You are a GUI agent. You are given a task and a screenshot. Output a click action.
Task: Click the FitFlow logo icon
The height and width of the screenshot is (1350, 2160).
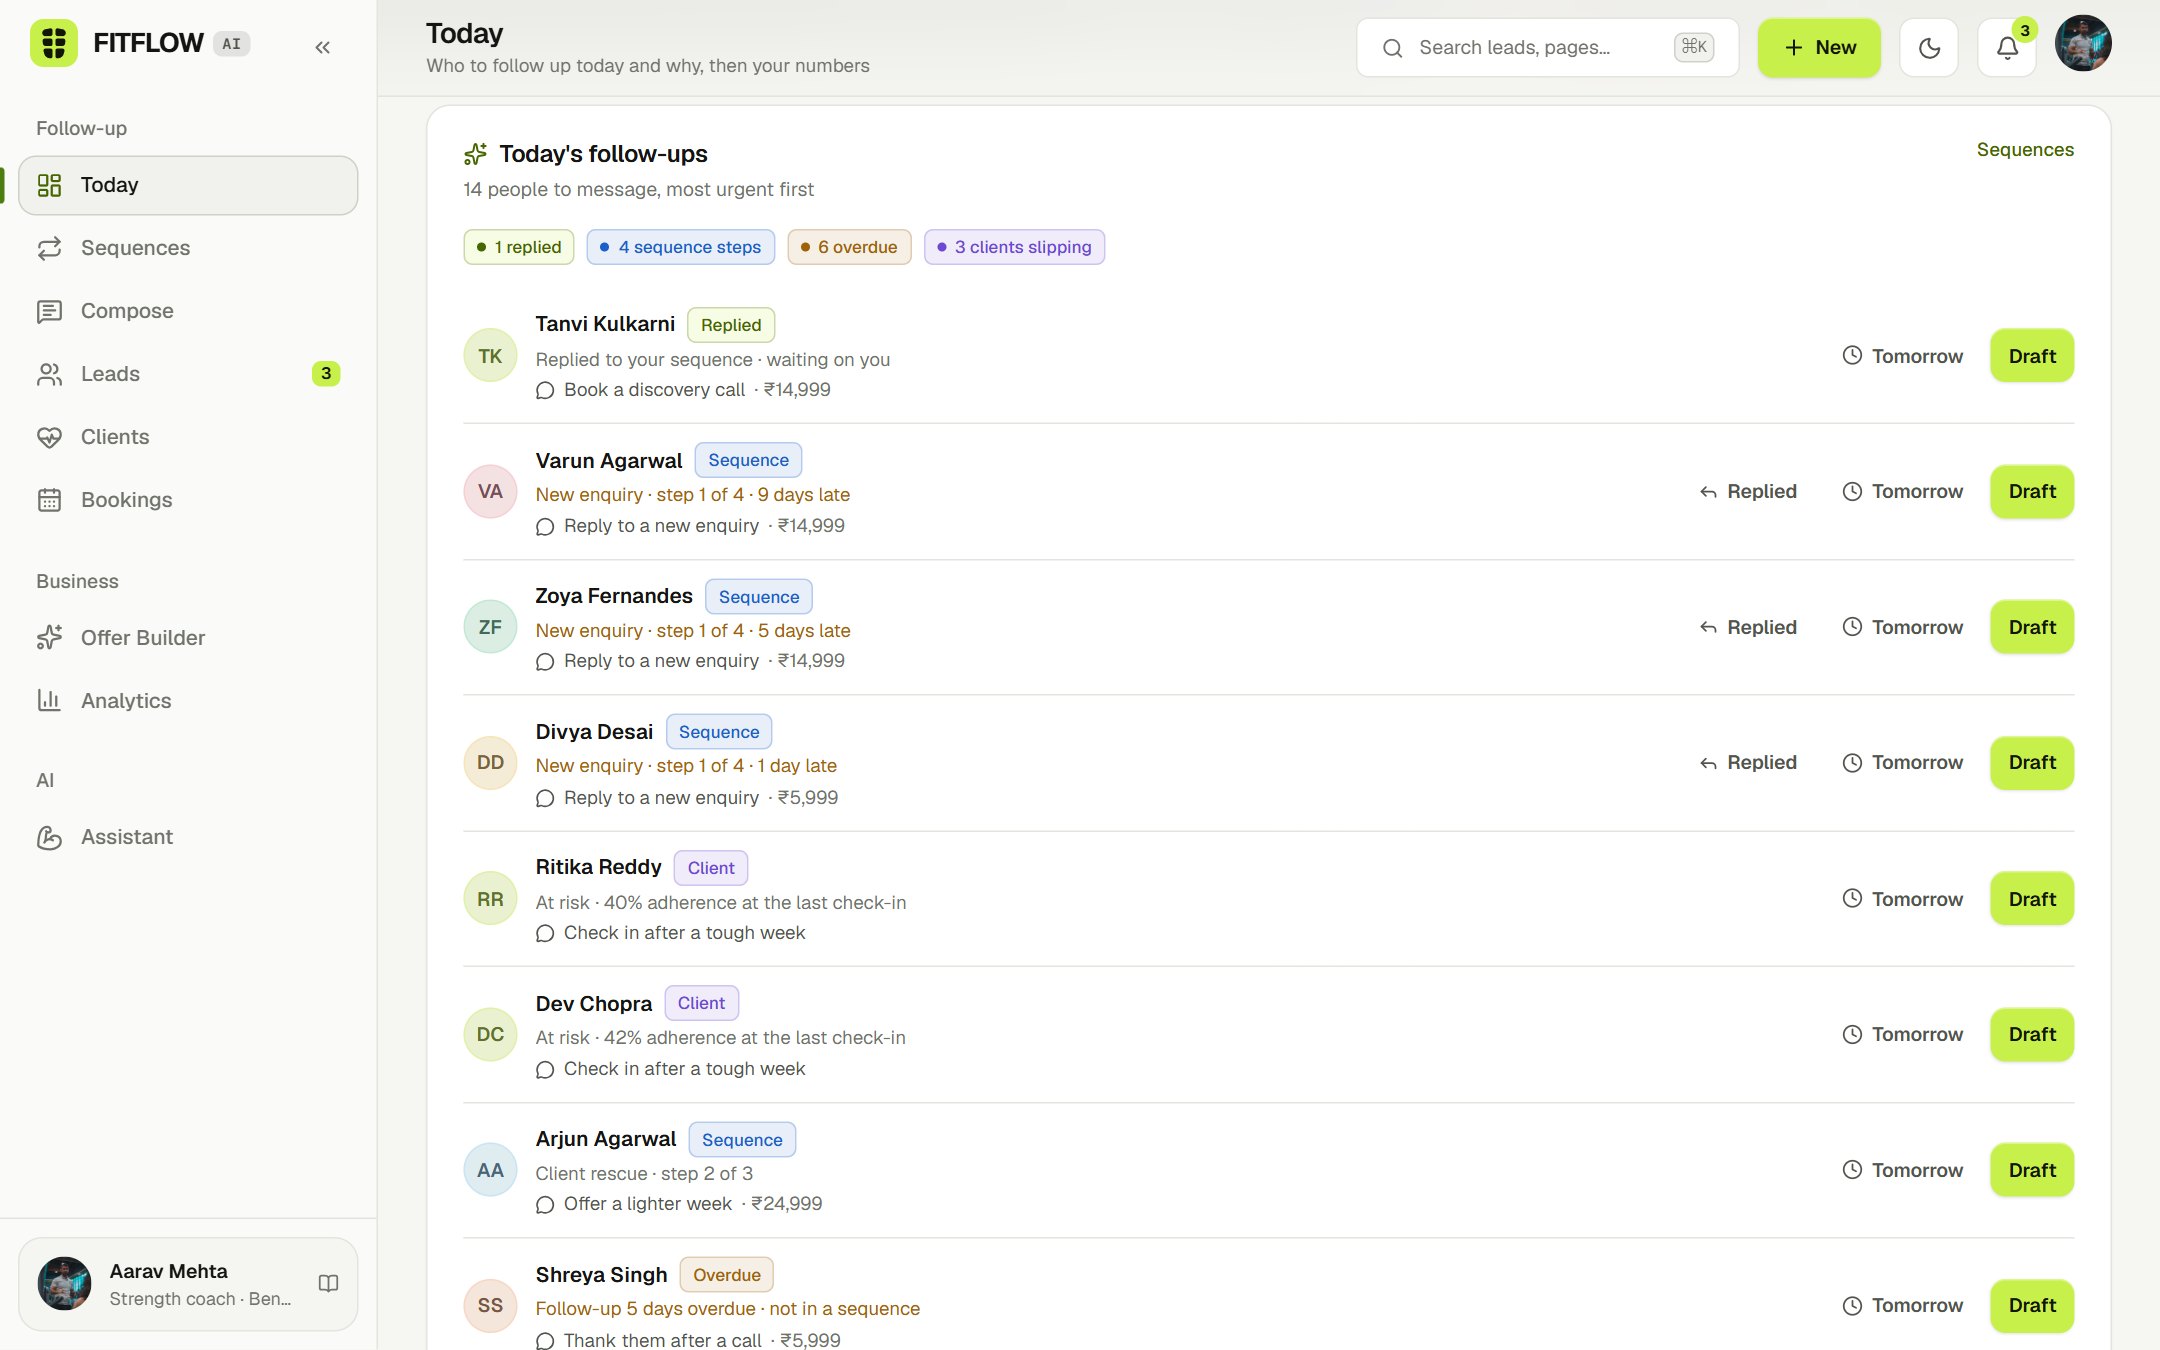pyautogui.click(x=54, y=43)
